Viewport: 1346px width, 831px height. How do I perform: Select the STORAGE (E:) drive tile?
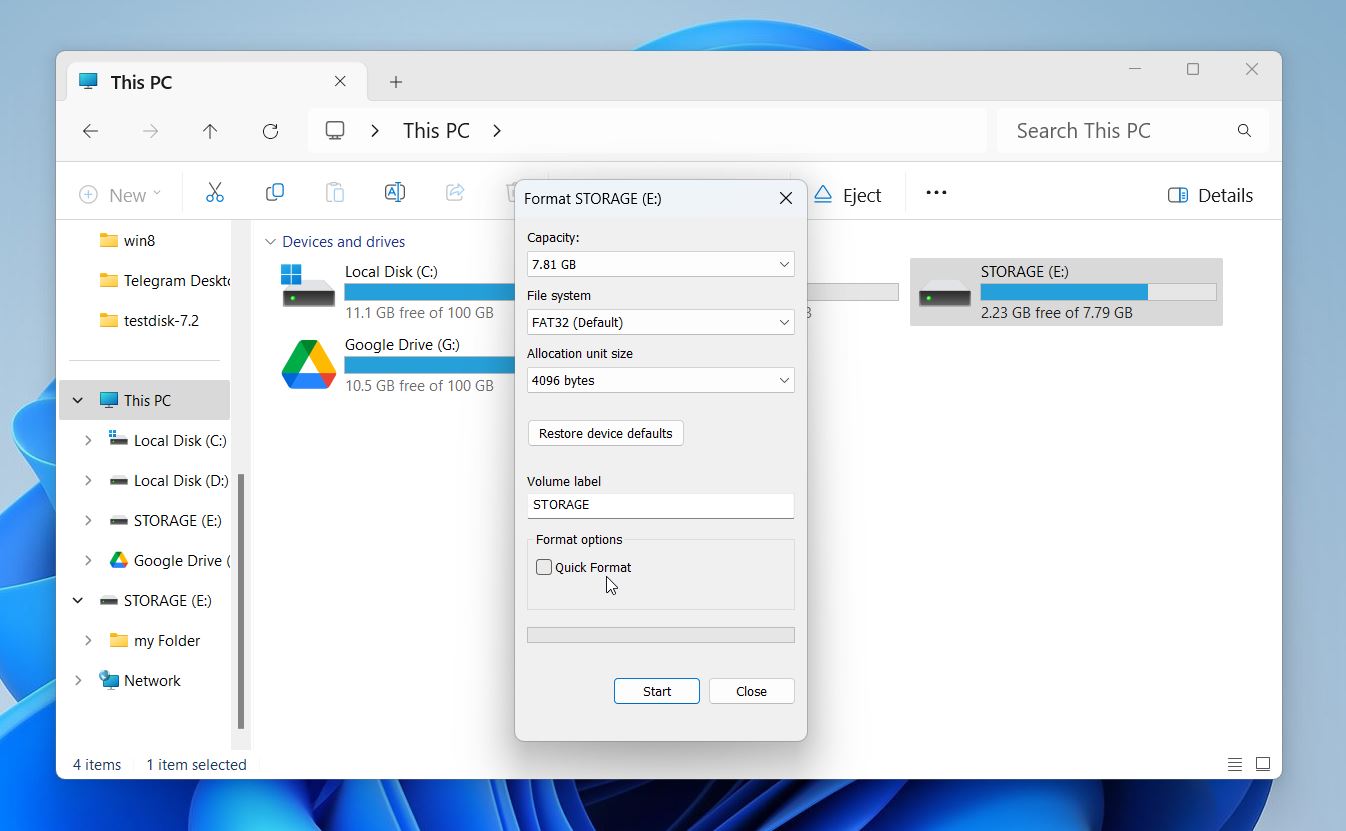pyautogui.click(x=1066, y=292)
